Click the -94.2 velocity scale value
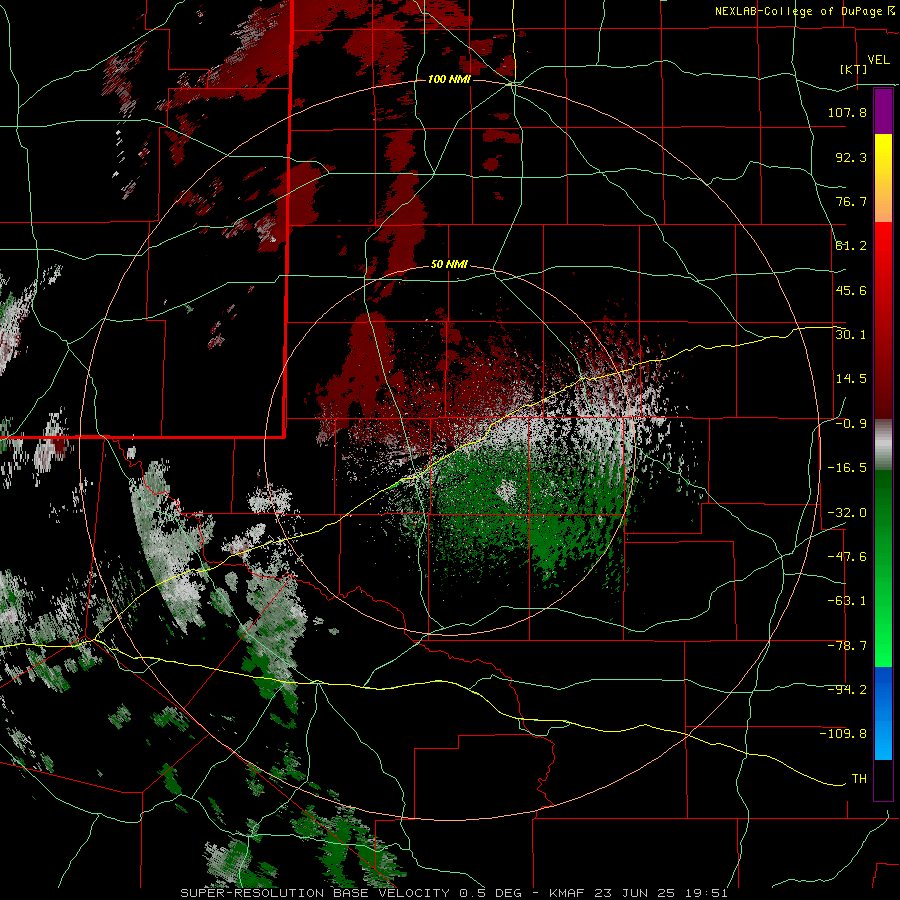The height and width of the screenshot is (900, 900). point(847,690)
